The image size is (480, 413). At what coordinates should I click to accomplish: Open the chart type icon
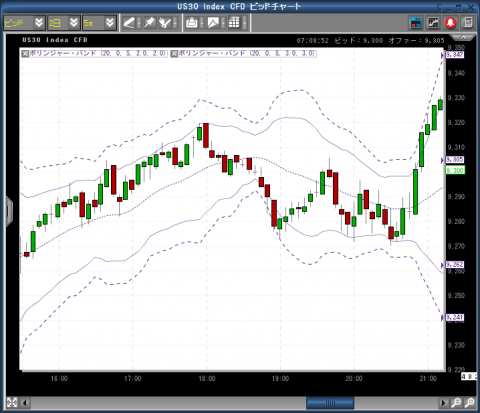tap(213, 23)
